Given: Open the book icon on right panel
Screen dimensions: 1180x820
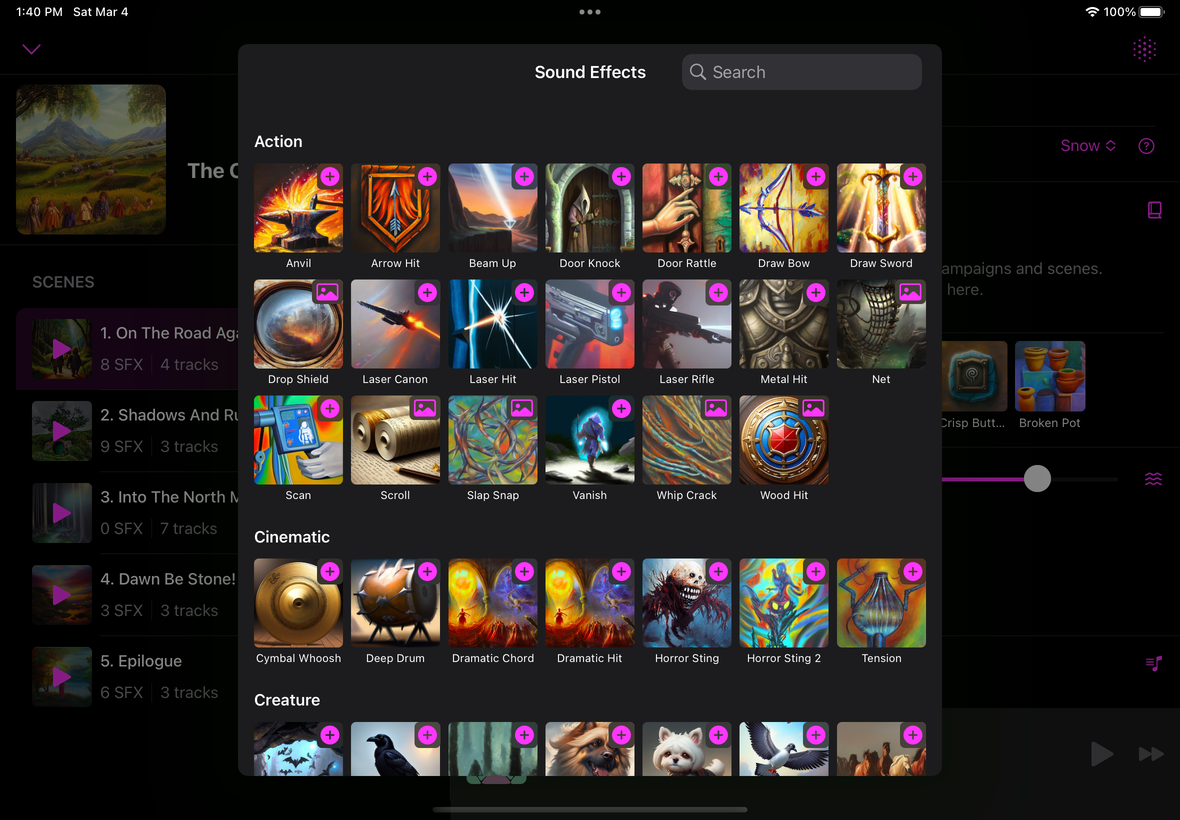Looking at the screenshot, I should coord(1154,210).
